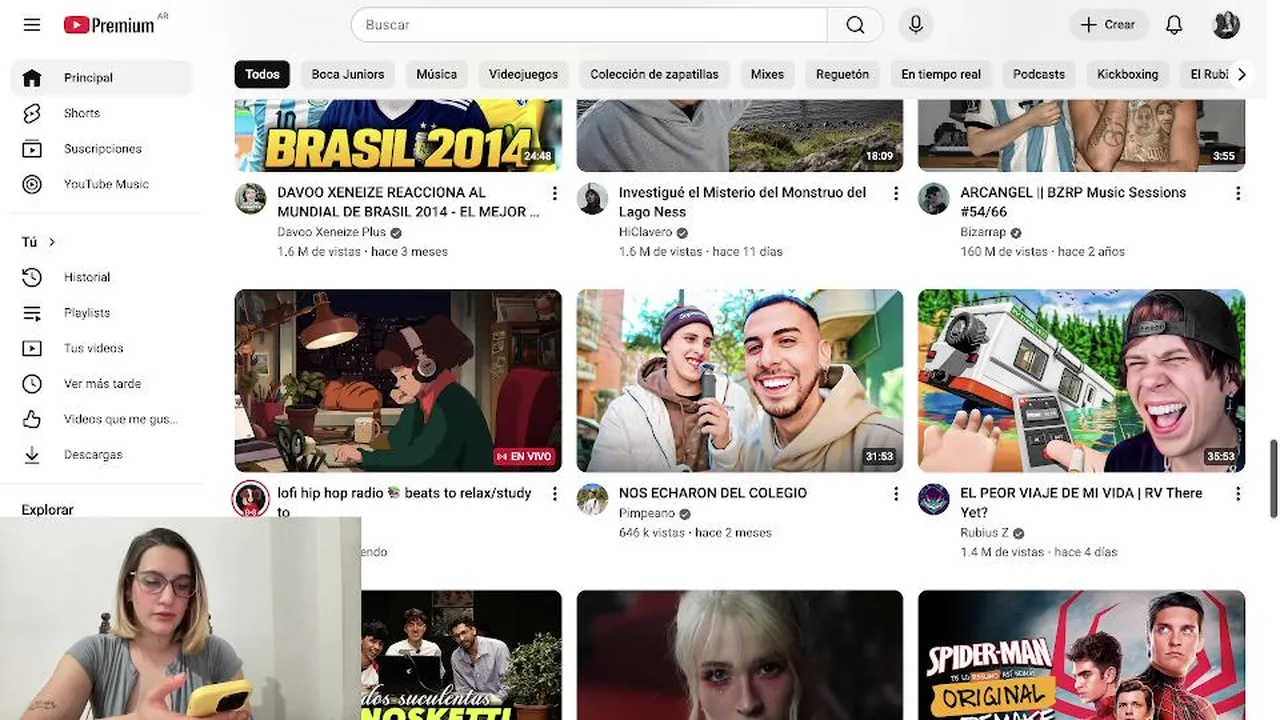This screenshot has width=1280, height=720.
Task: Open the account avatar menu
Action: click(1226, 25)
